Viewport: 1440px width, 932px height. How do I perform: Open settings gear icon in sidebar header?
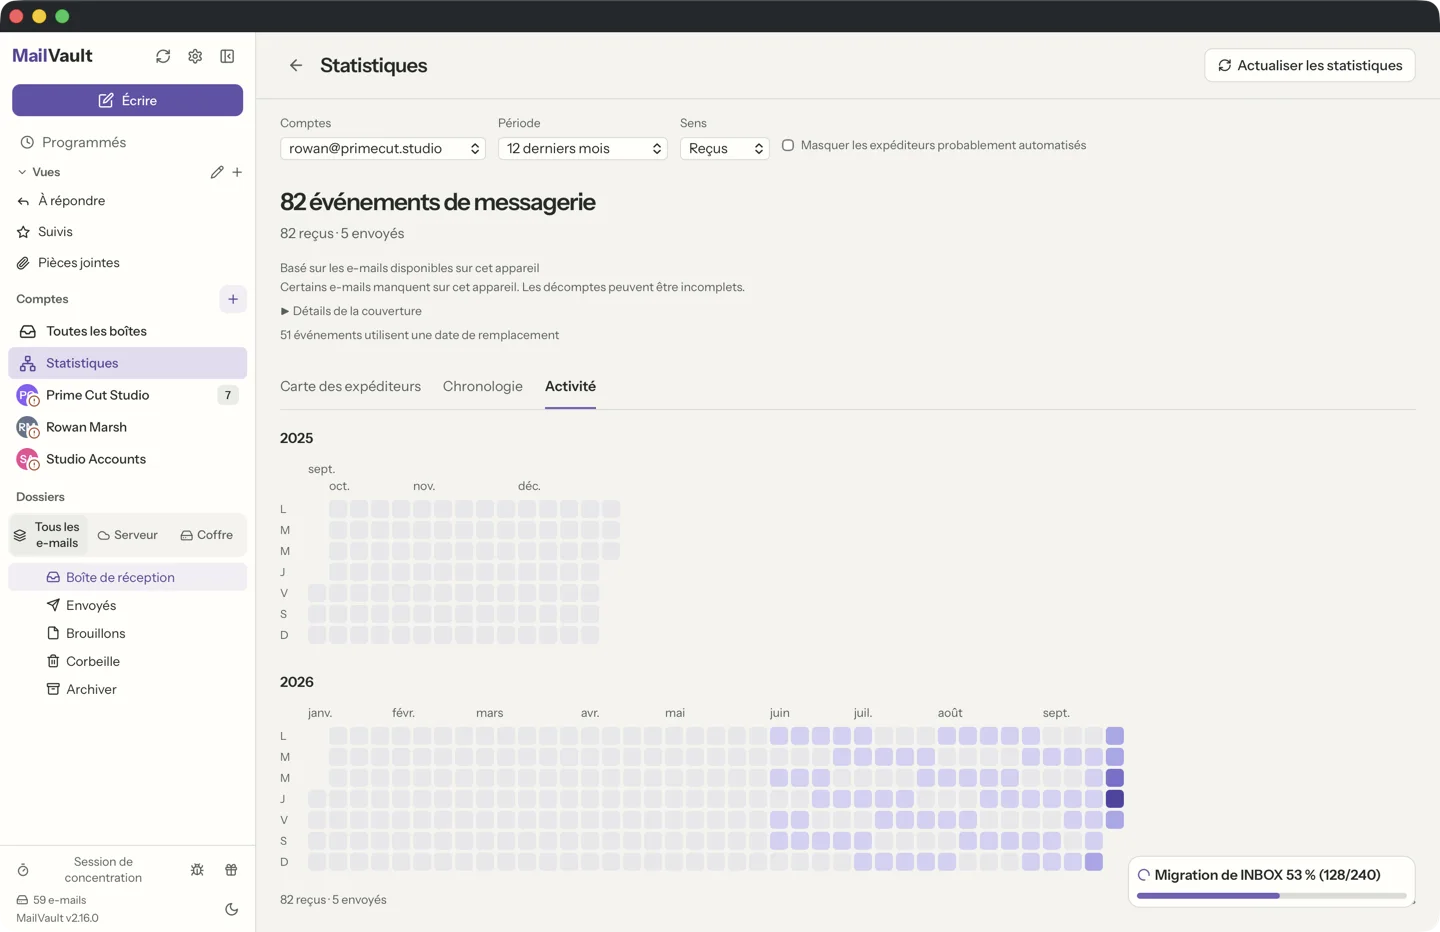pyautogui.click(x=195, y=56)
